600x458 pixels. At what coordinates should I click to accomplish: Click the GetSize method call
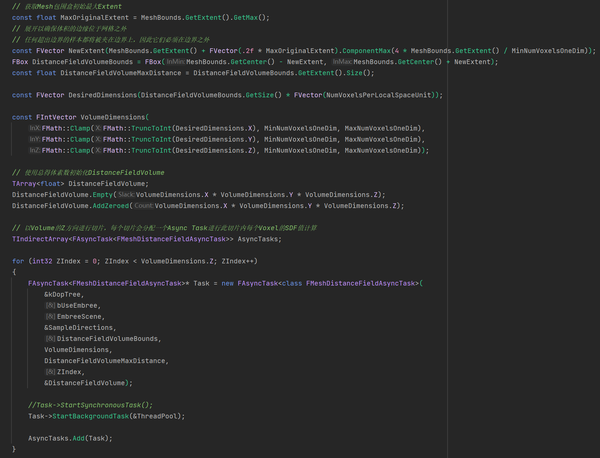[x=264, y=95]
